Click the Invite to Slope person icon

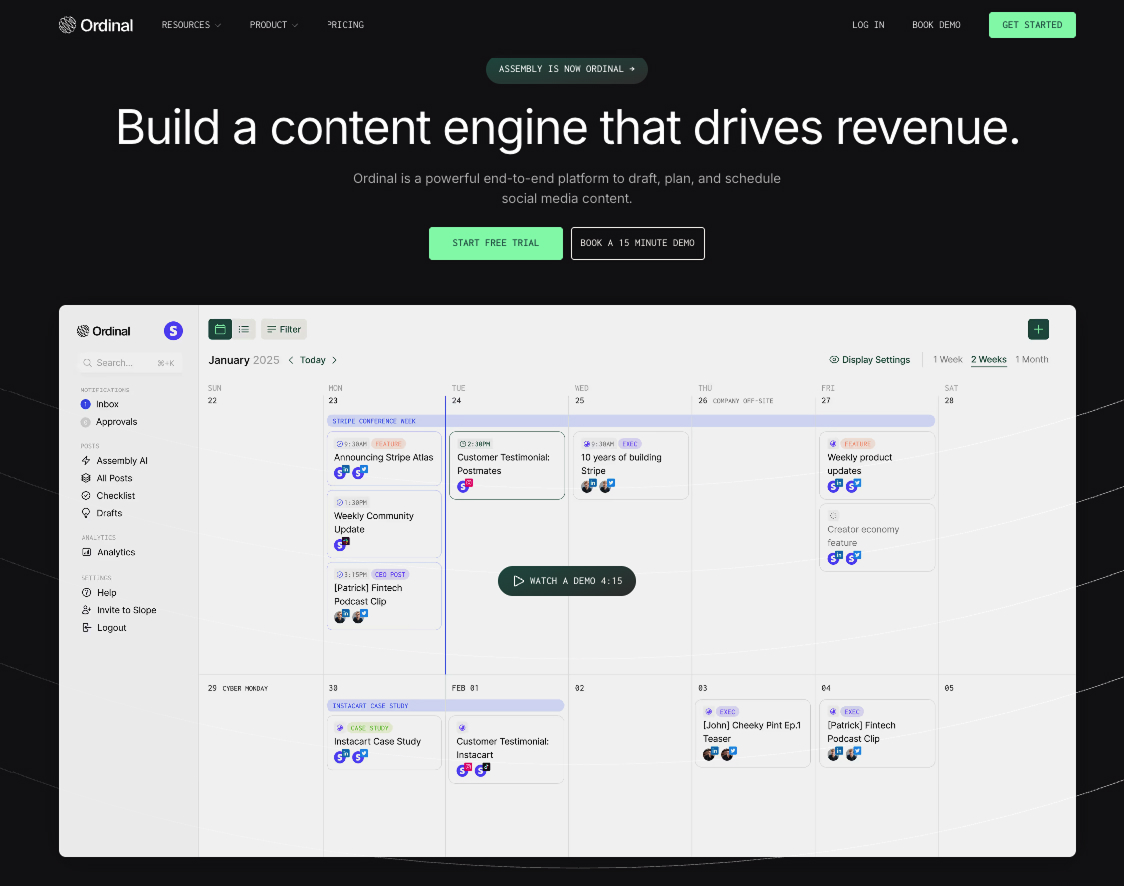tap(87, 610)
